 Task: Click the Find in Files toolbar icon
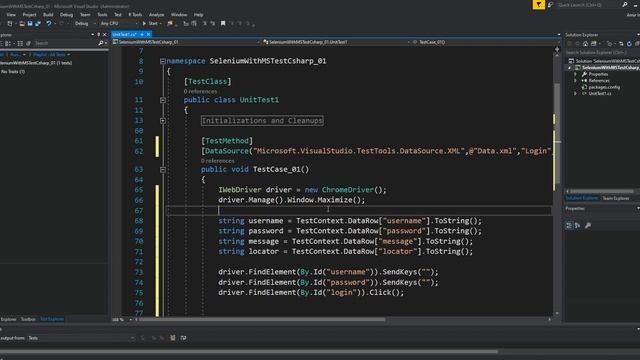pyautogui.click(x=170, y=24)
